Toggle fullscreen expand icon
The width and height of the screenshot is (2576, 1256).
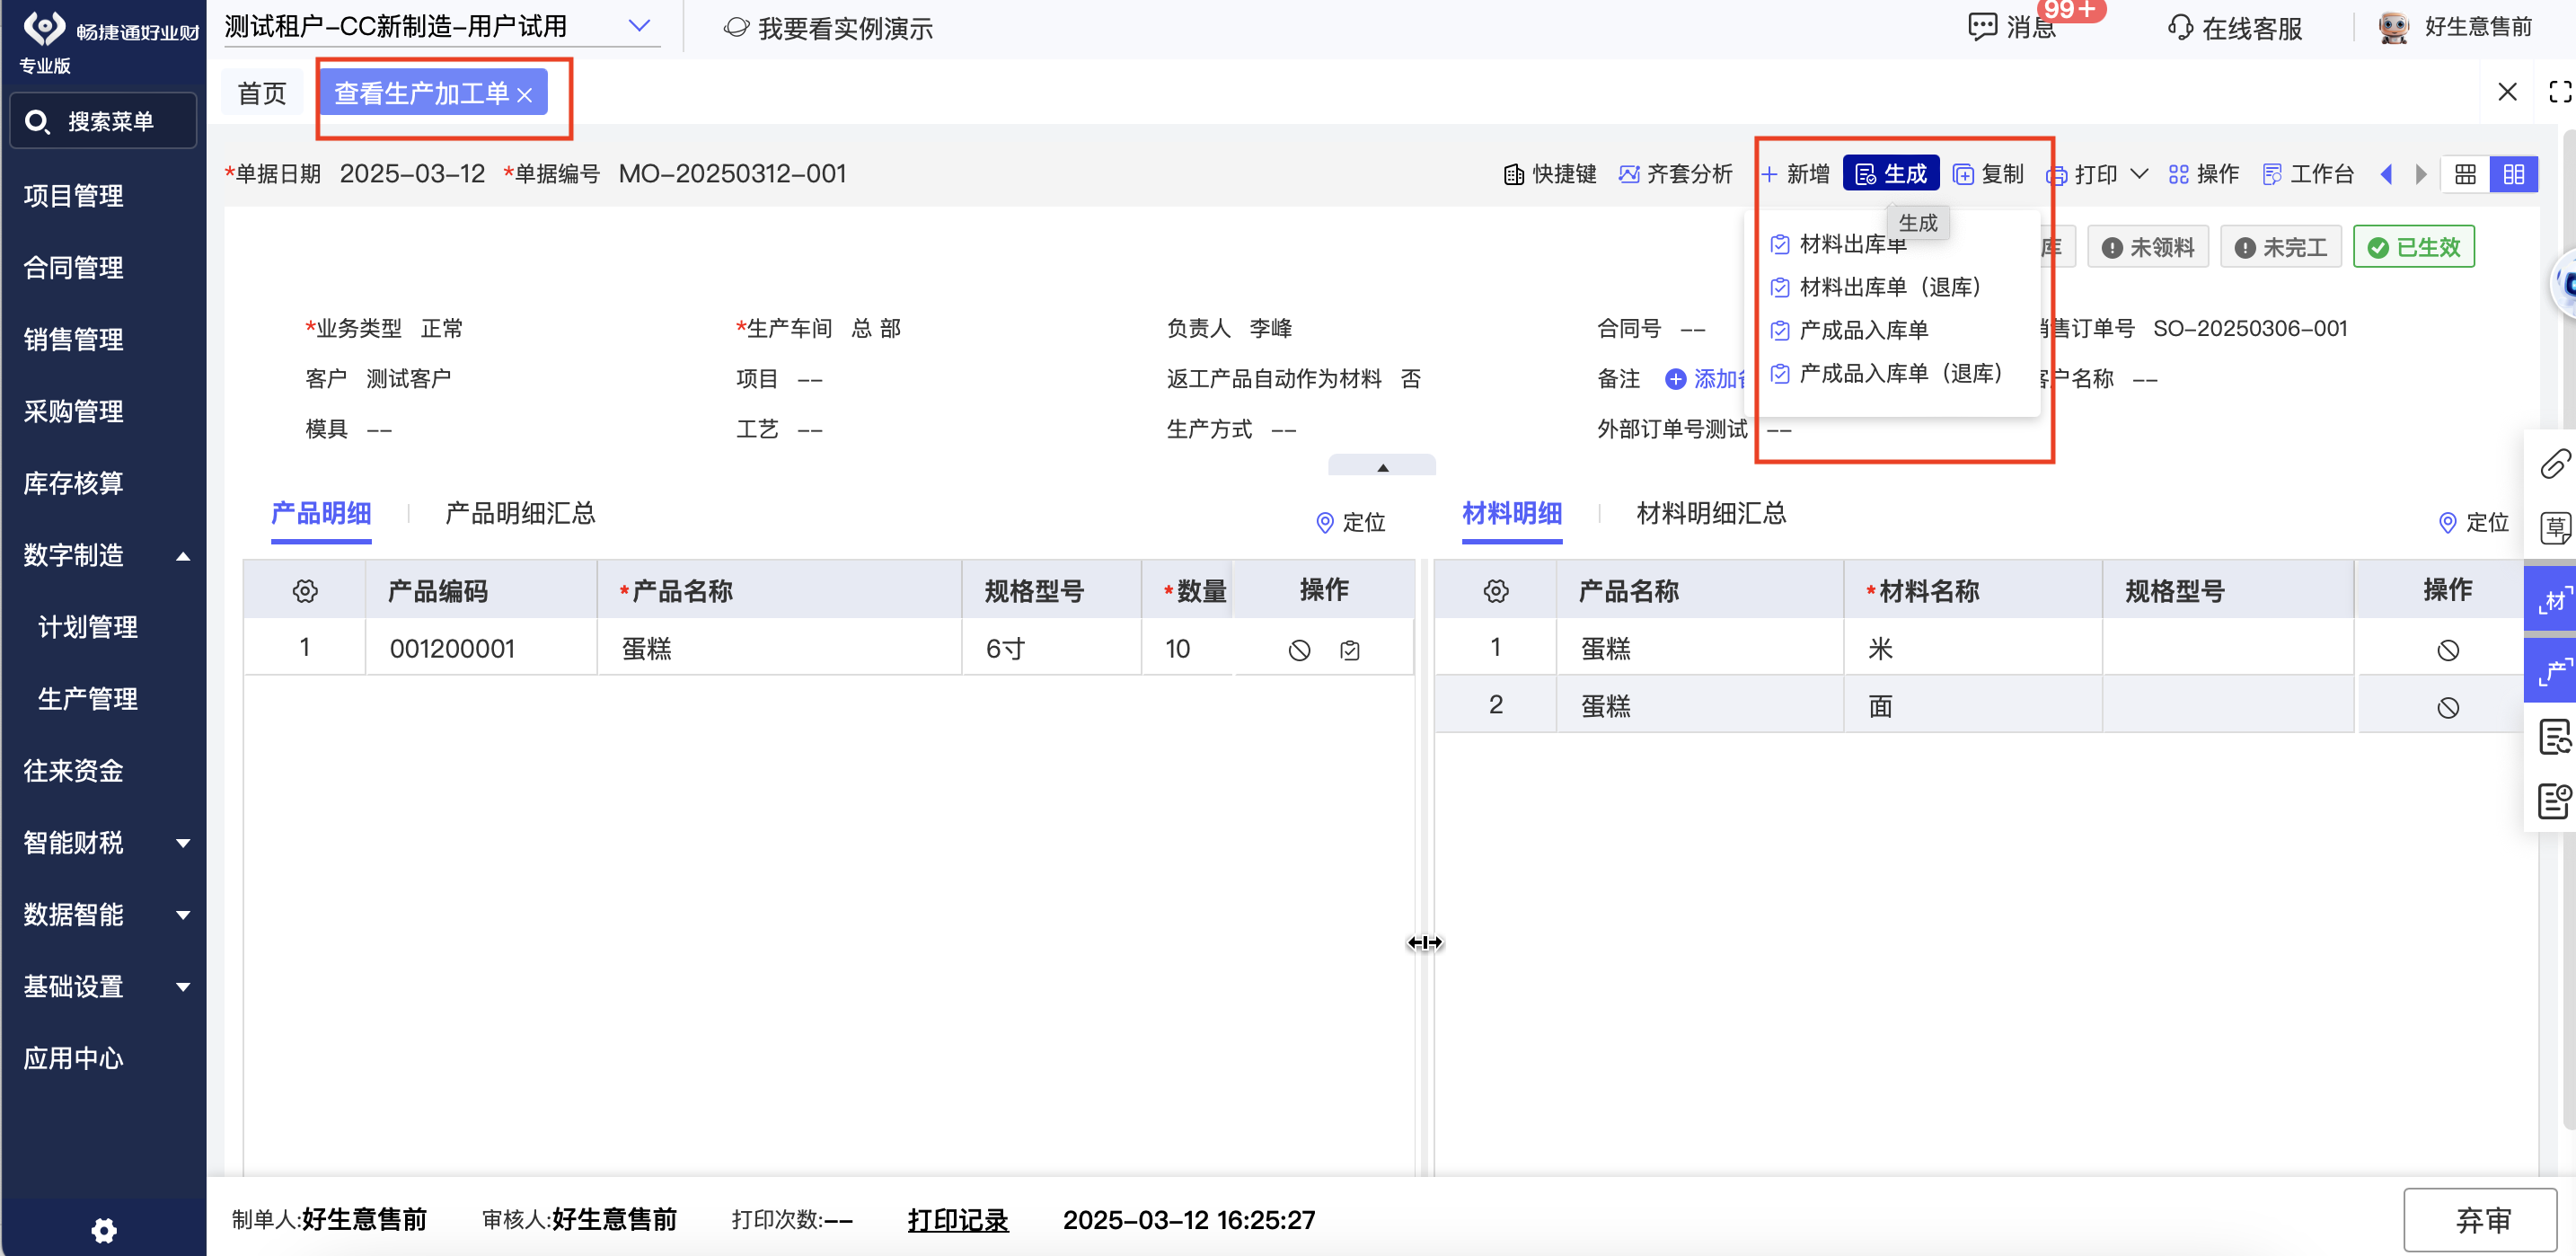point(2560,92)
